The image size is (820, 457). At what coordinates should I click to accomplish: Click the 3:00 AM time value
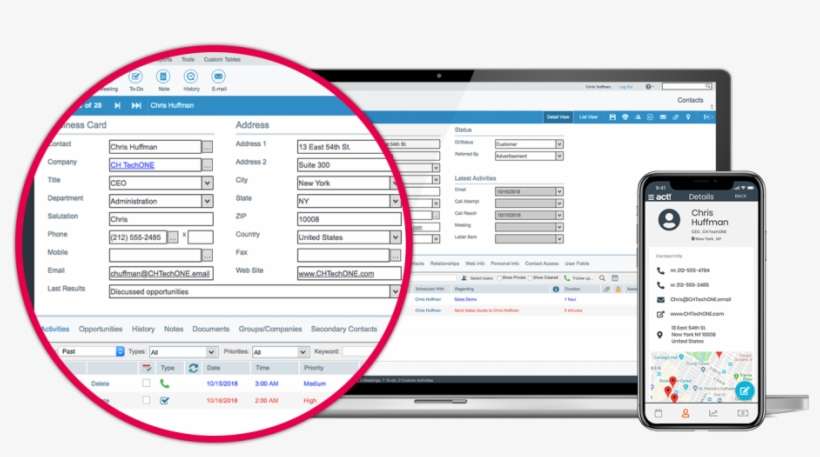click(x=267, y=384)
